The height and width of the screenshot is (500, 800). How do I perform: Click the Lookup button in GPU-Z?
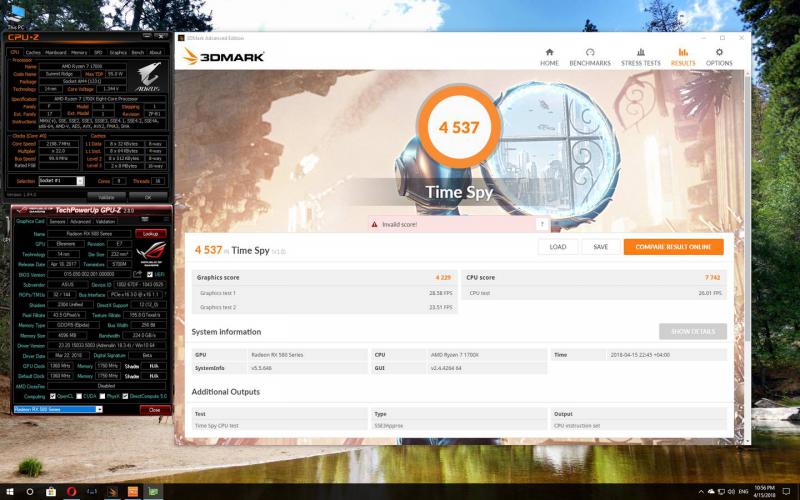click(x=150, y=233)
